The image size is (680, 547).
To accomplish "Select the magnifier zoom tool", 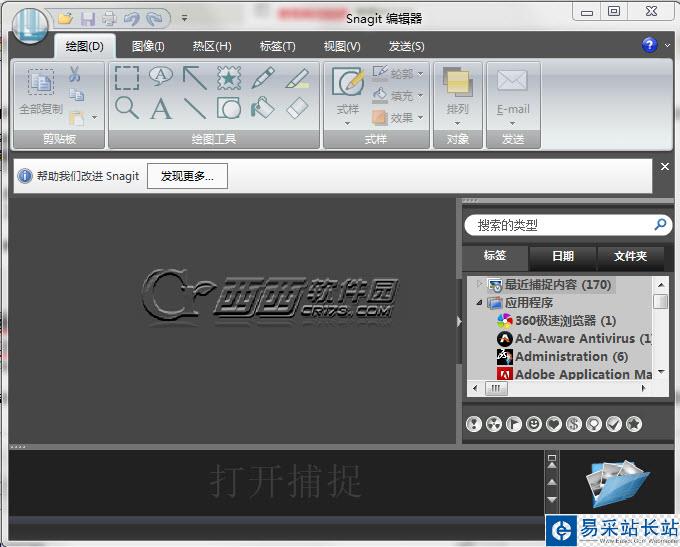I will 127,108.
